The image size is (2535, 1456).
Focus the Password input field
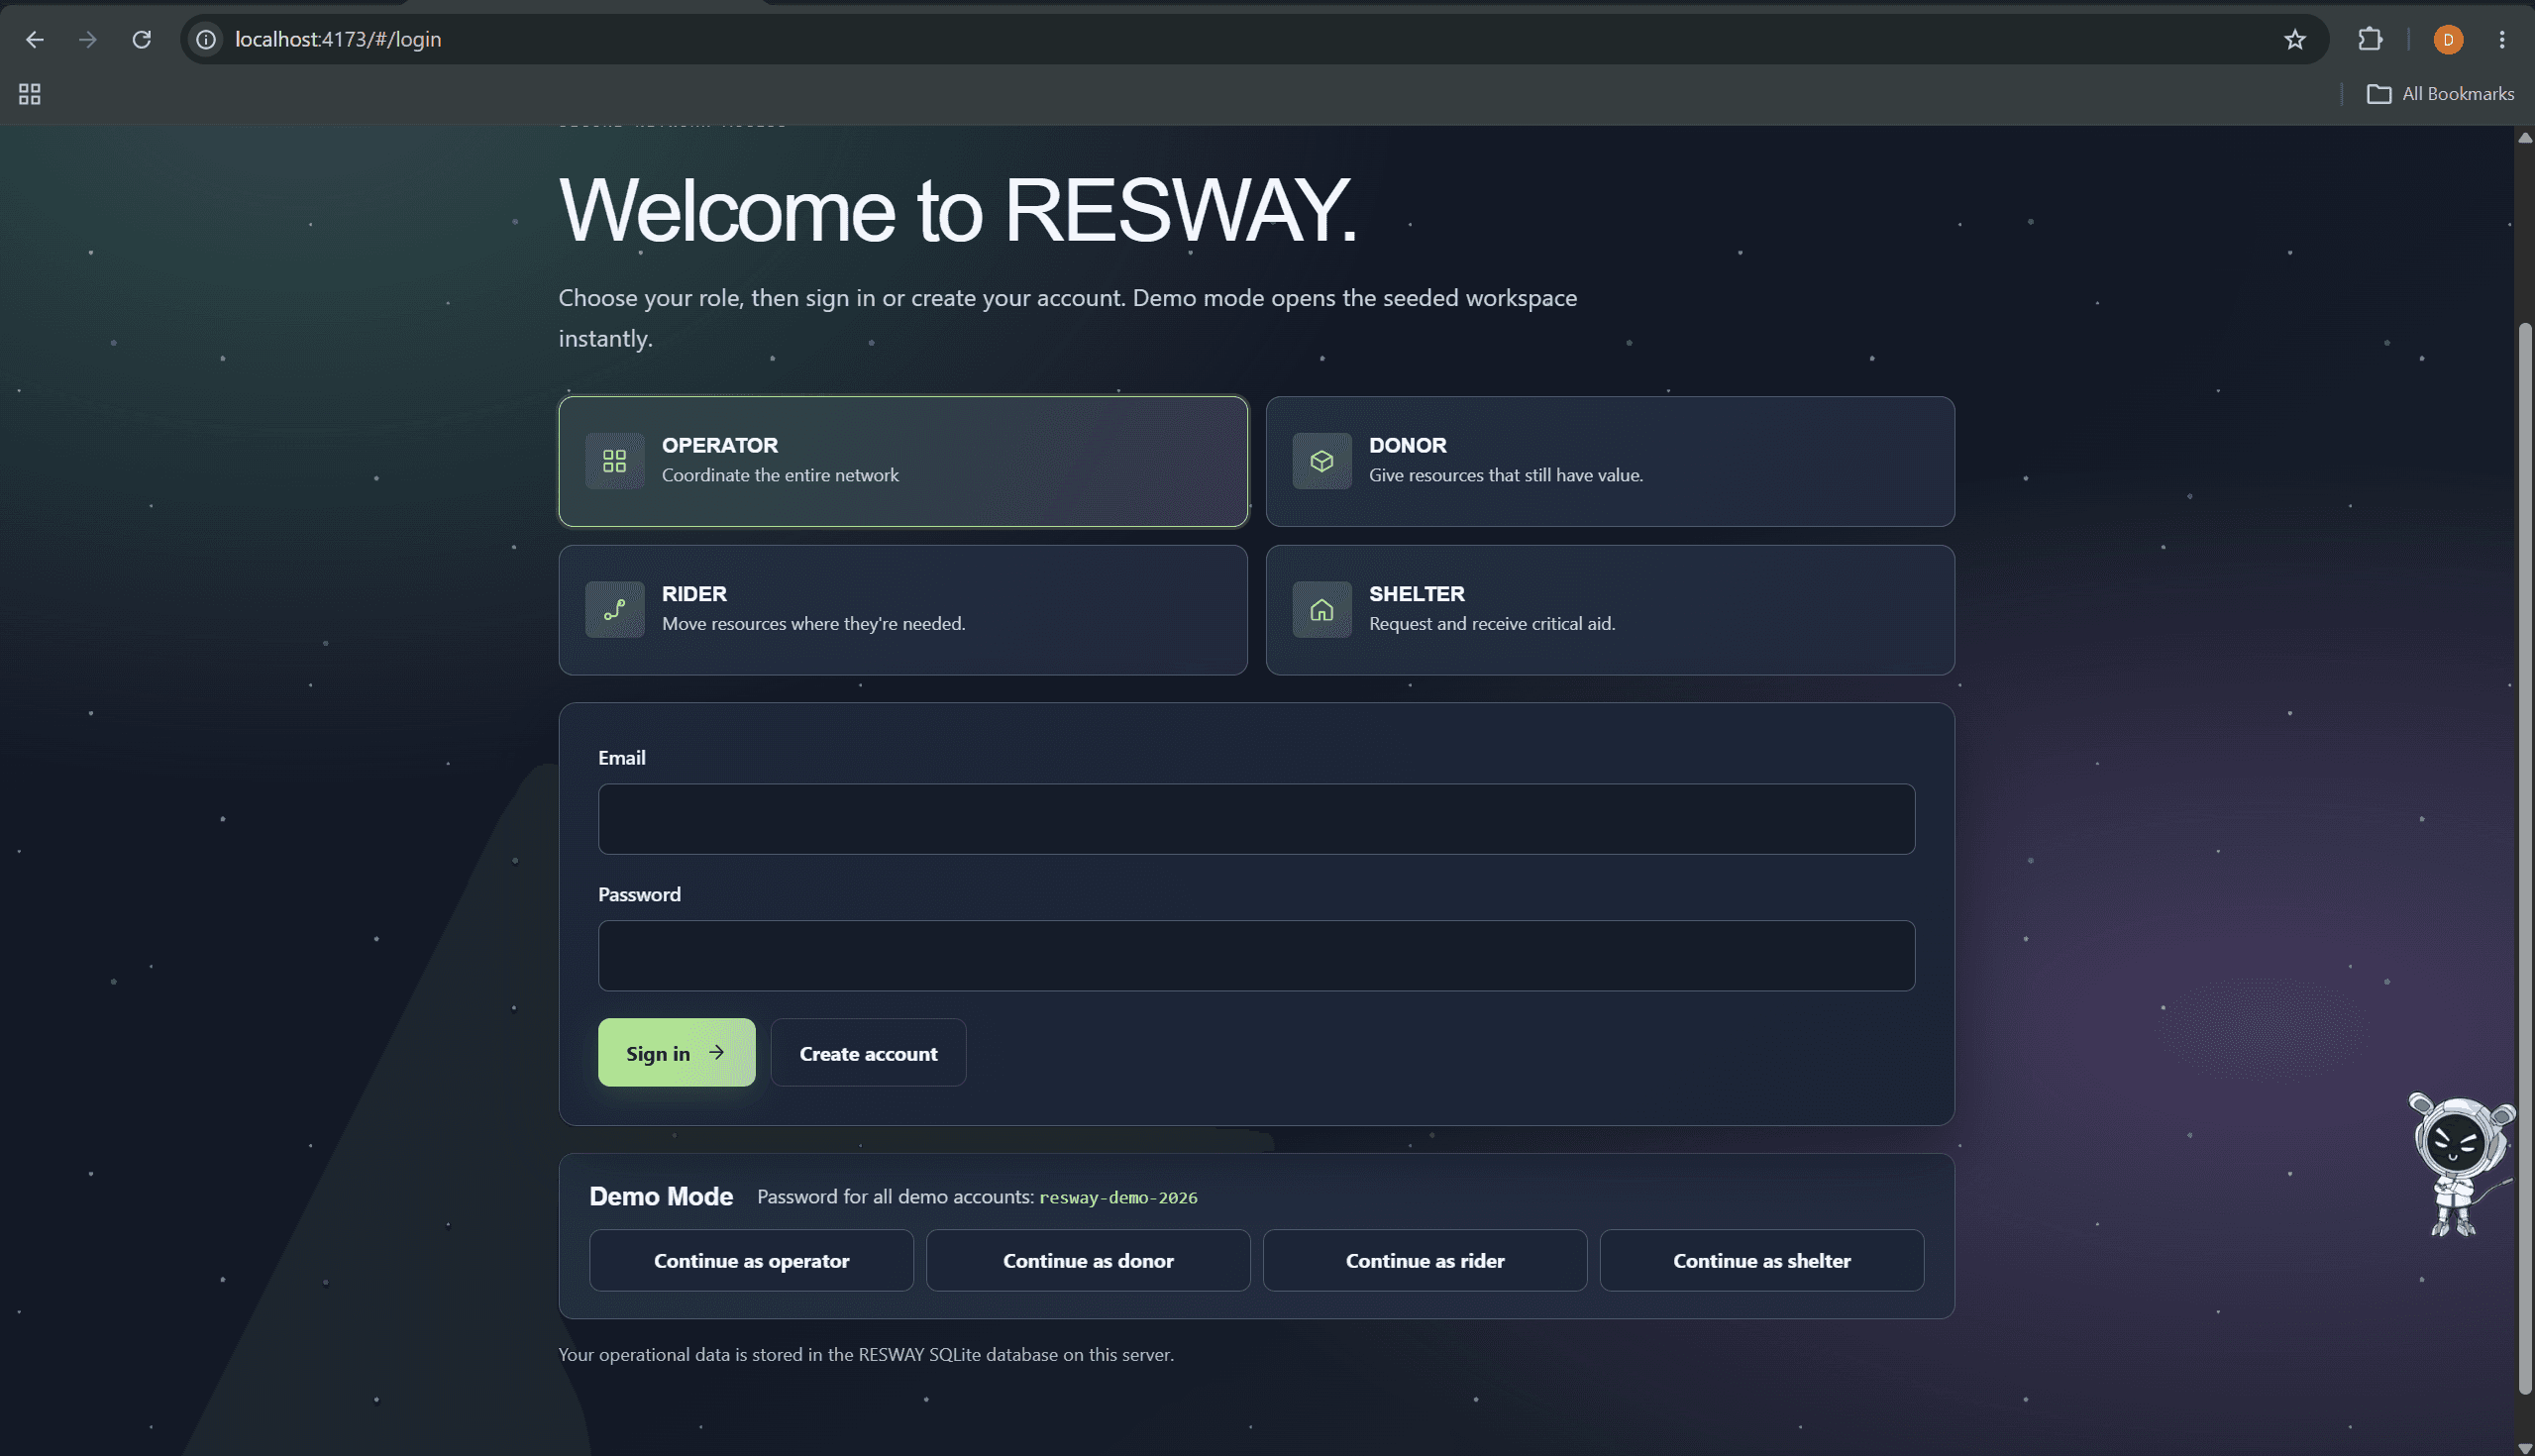[1256, 955]
